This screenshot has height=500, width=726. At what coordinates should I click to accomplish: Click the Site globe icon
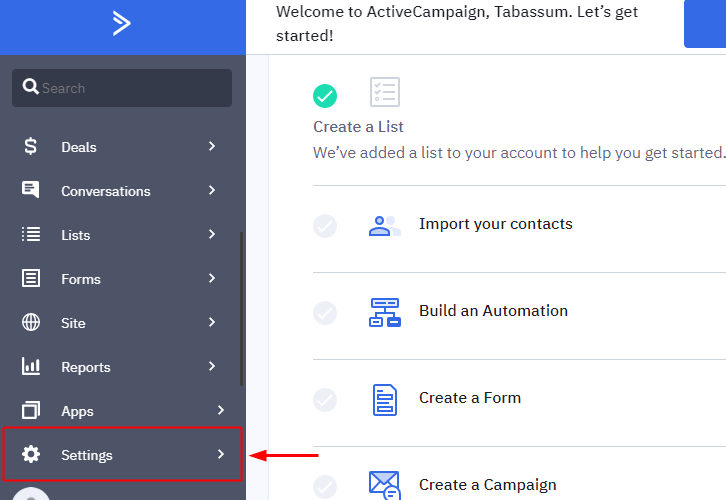point(31,322)
